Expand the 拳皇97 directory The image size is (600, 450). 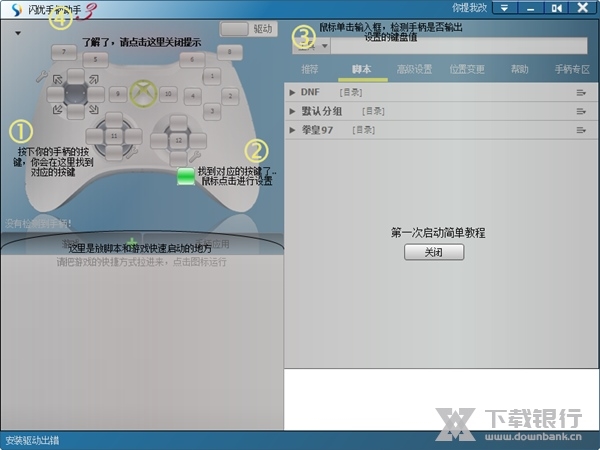pos(292,130)
